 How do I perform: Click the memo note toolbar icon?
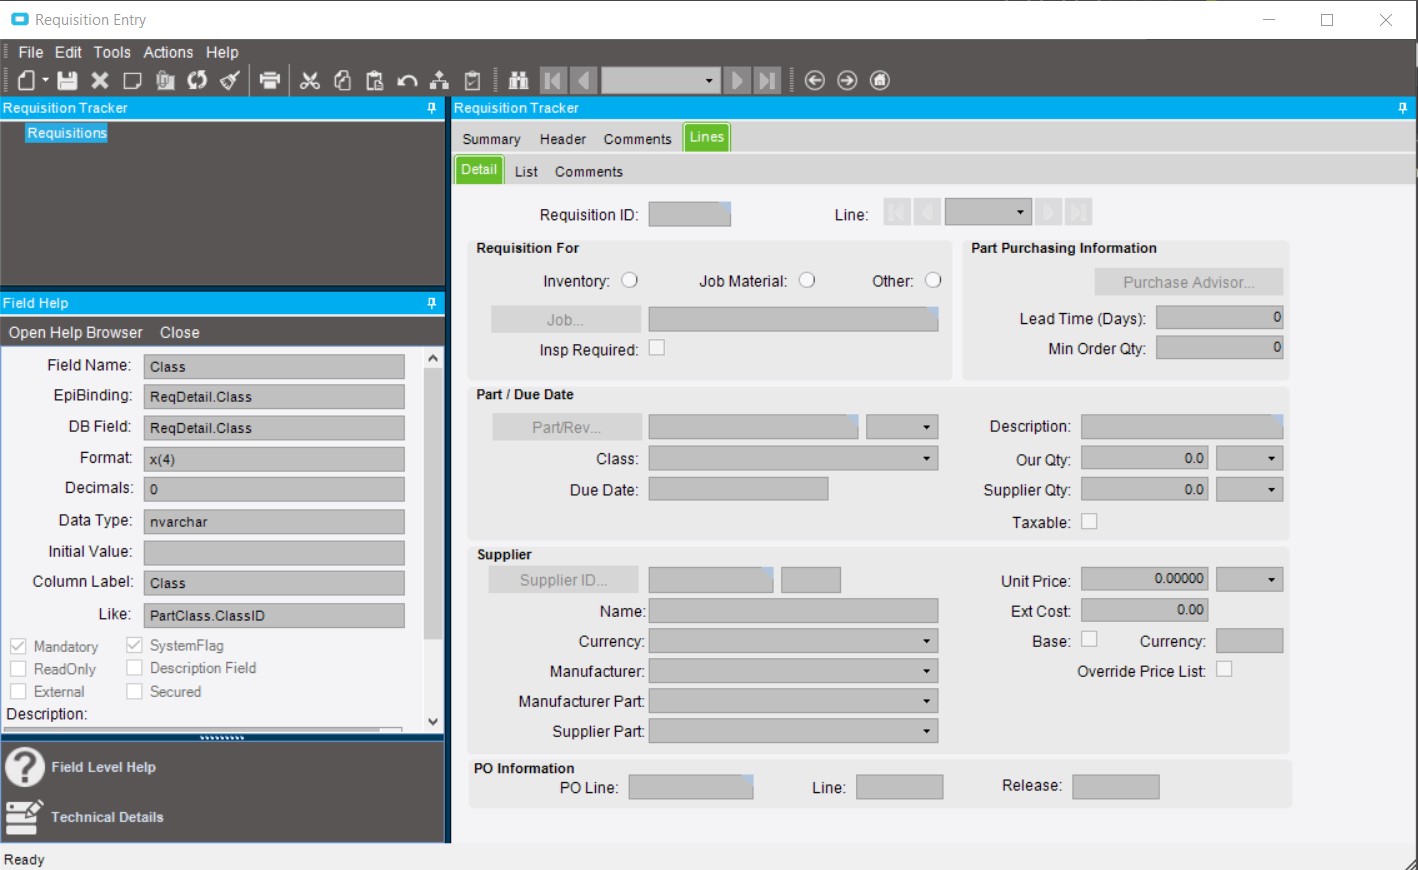[132, 81]
